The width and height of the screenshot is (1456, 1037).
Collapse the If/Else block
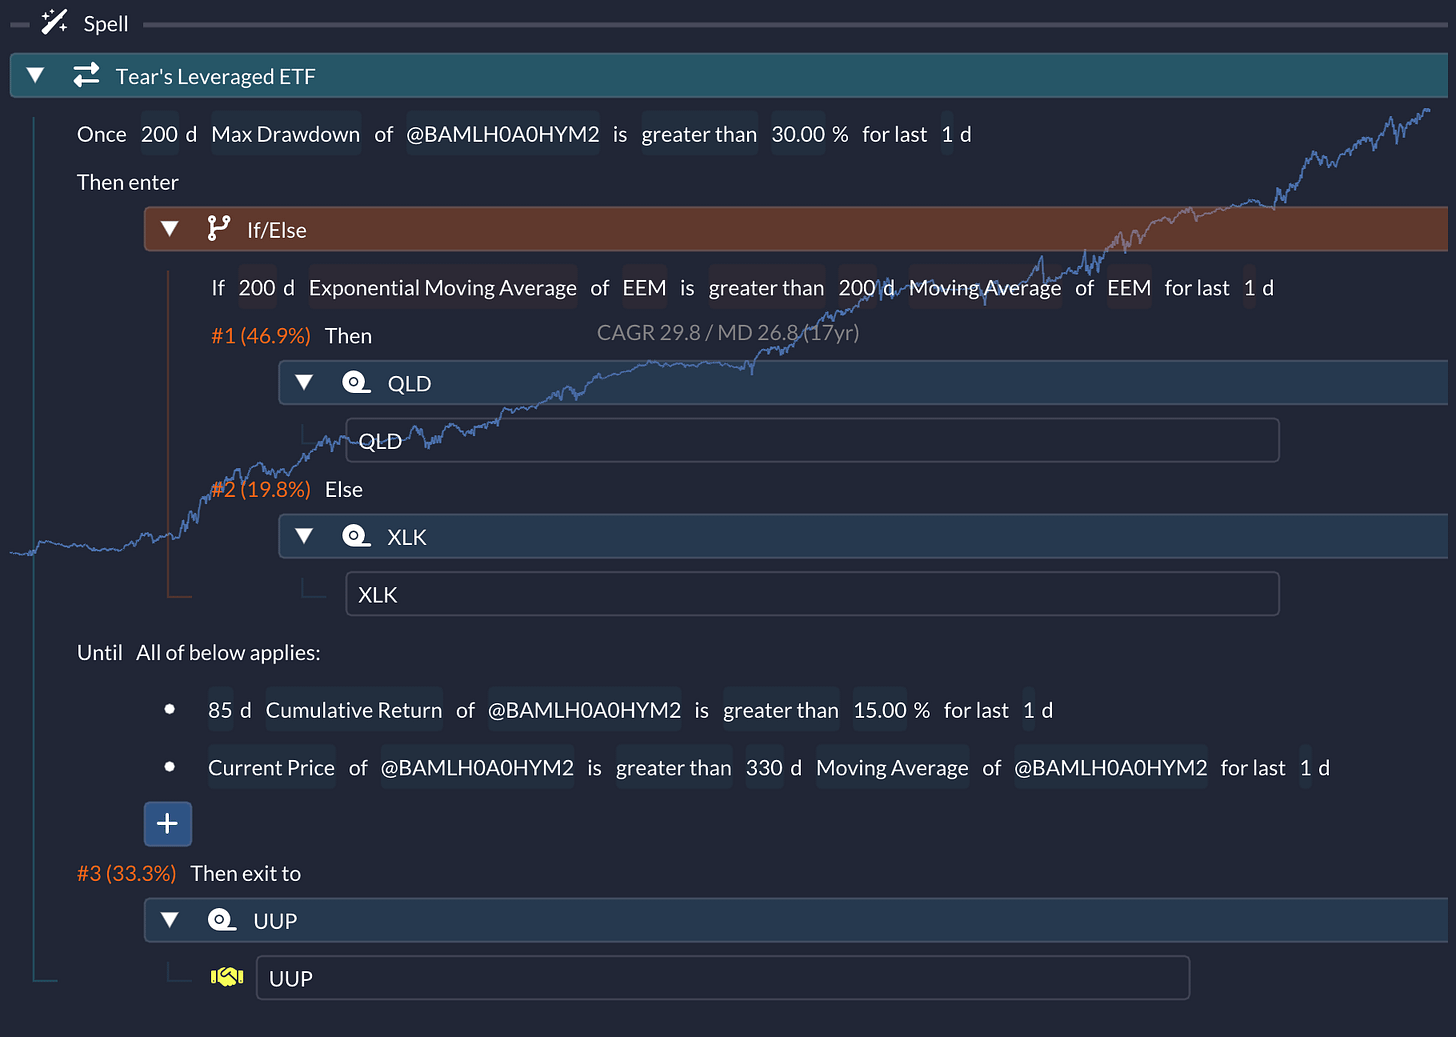(x=169, y=229)
